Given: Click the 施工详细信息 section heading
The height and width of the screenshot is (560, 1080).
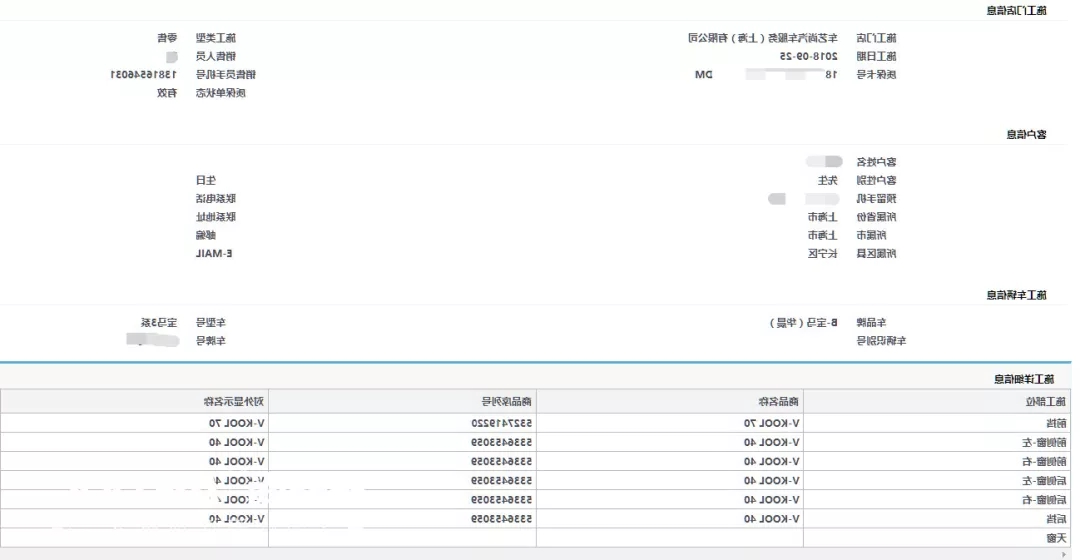Looking at the screenshot, I should click(1024, 379).
